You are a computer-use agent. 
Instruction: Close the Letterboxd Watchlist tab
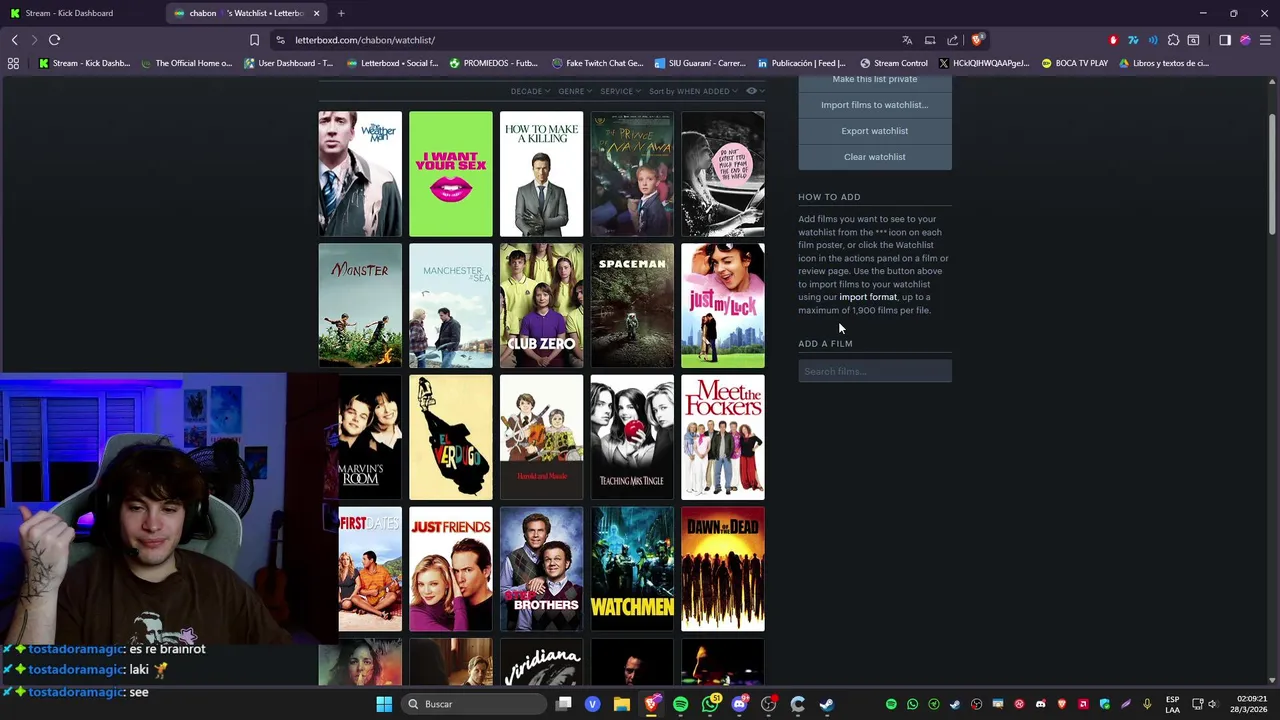pyautogui.click(x=316, y=13)
